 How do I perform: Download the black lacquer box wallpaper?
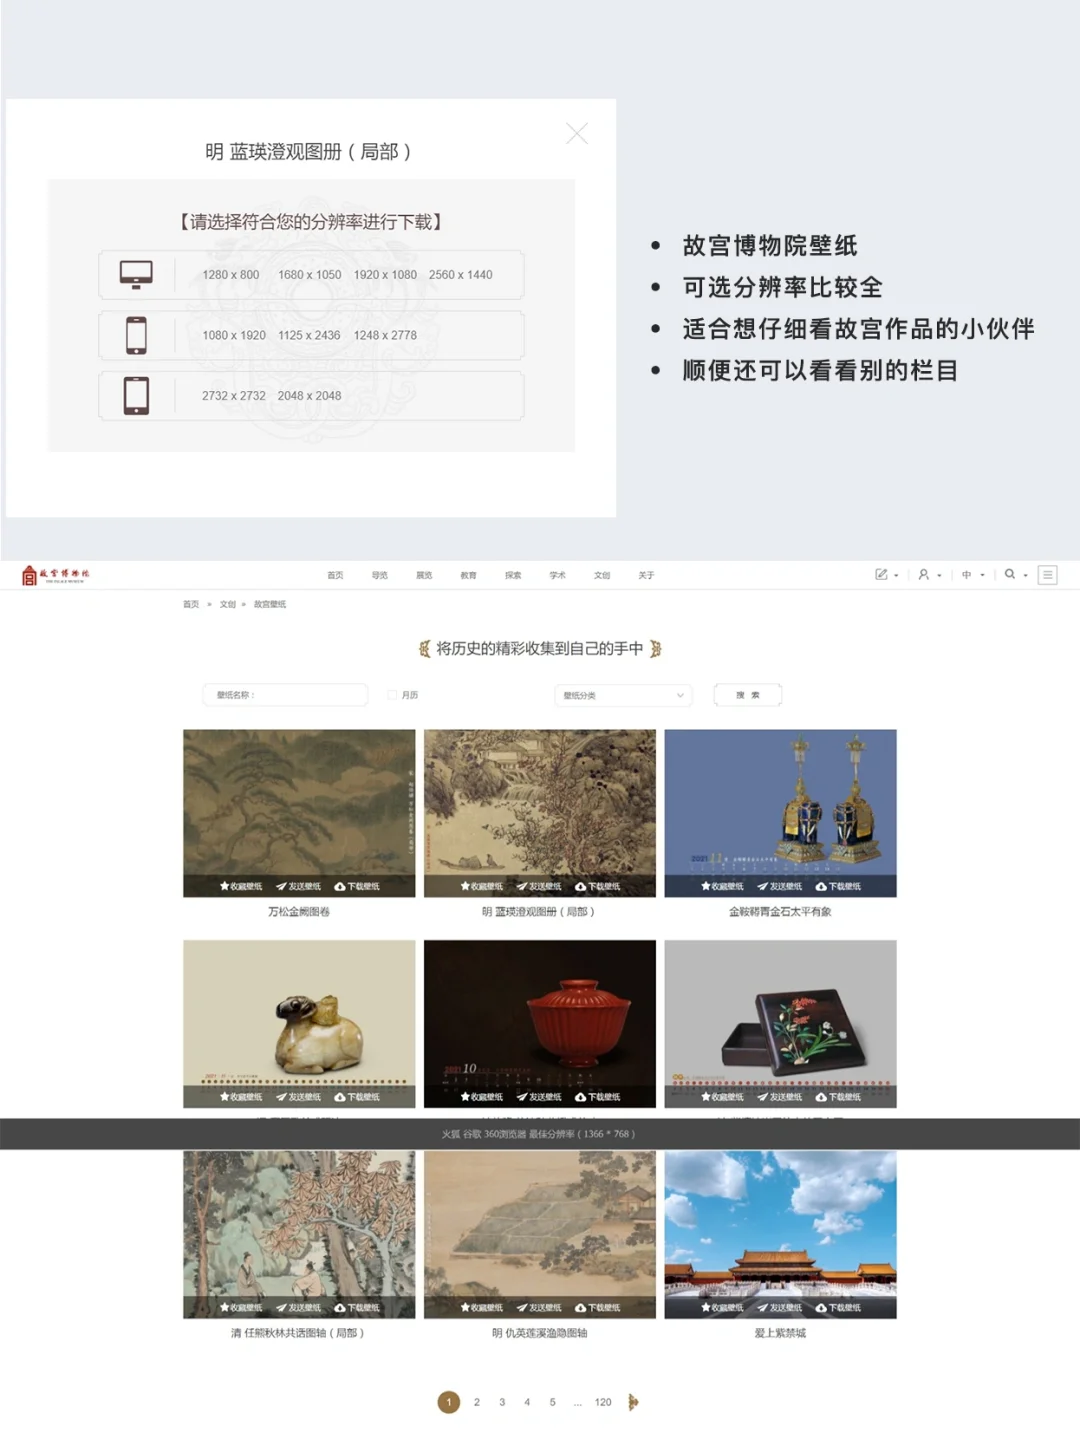(838, 1097)
